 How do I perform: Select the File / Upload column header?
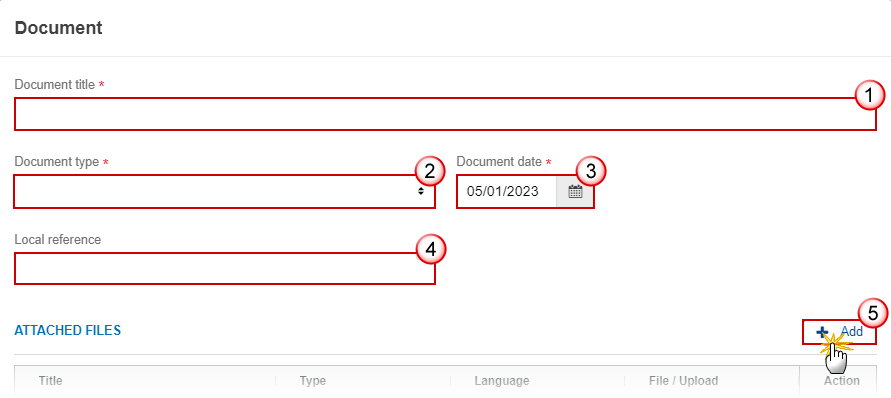pyautogui.click(x=684, y=380)
